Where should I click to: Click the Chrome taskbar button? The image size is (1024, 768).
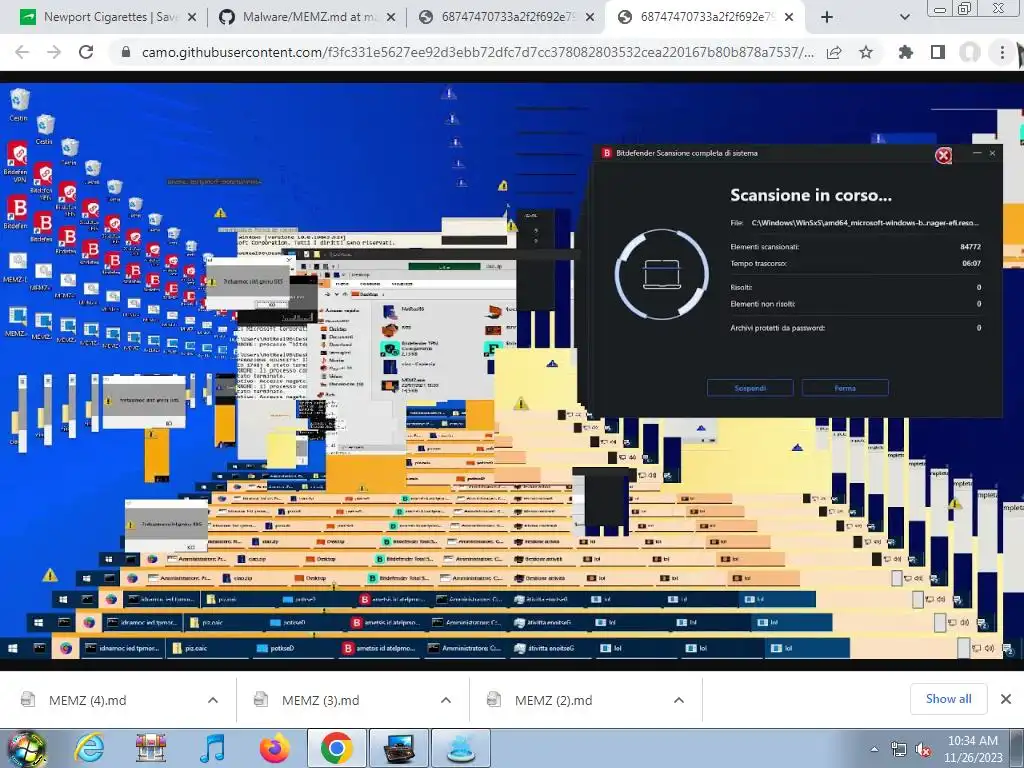(x=336, y=748)
